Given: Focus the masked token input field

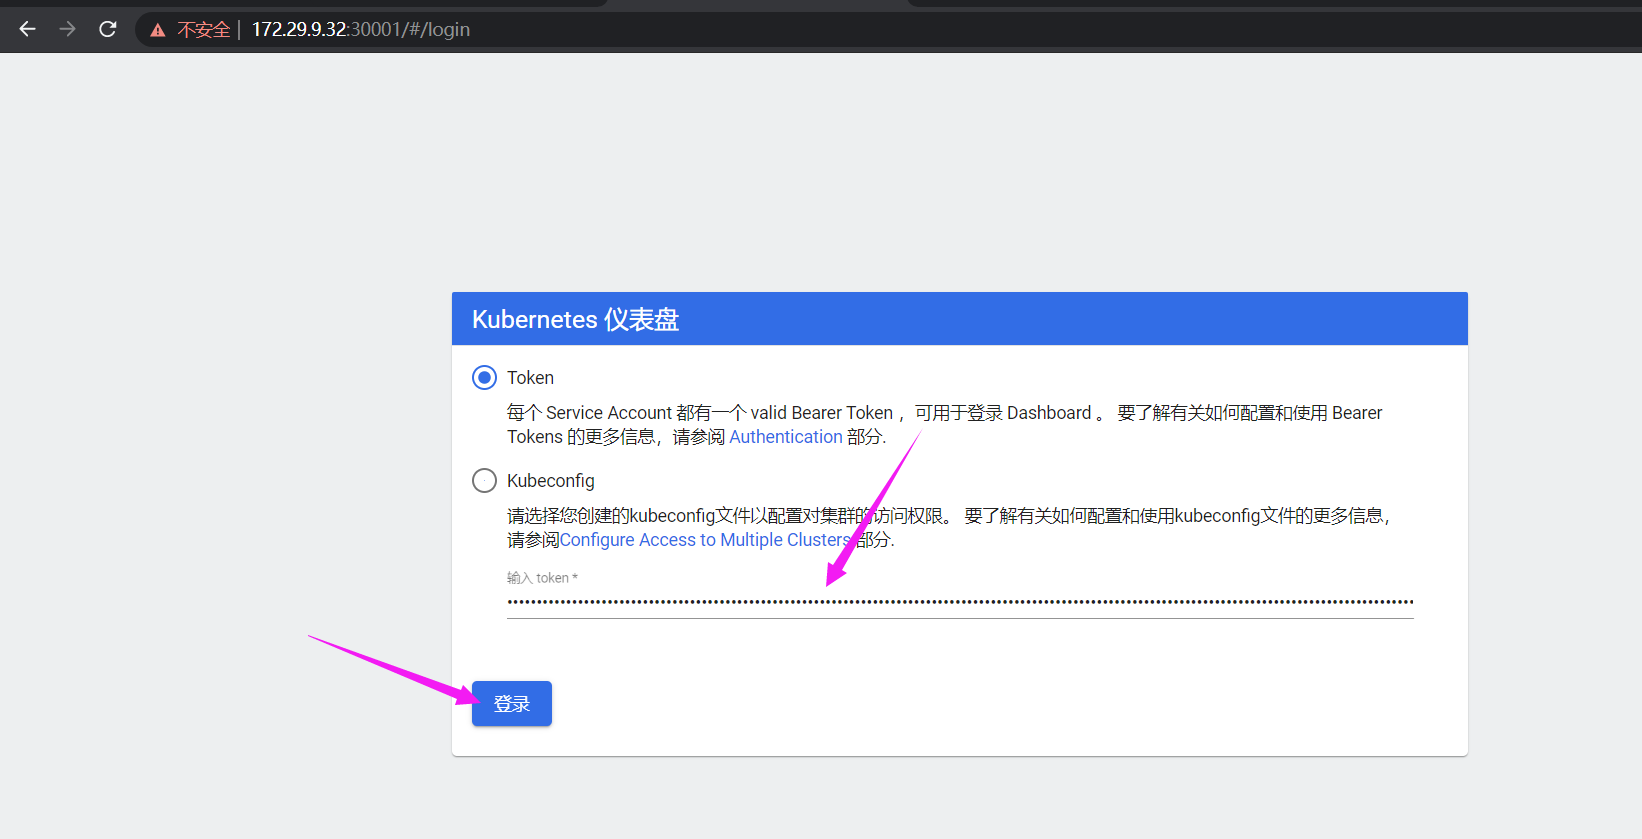Looking at the screenshot, I should click(960, 602).
